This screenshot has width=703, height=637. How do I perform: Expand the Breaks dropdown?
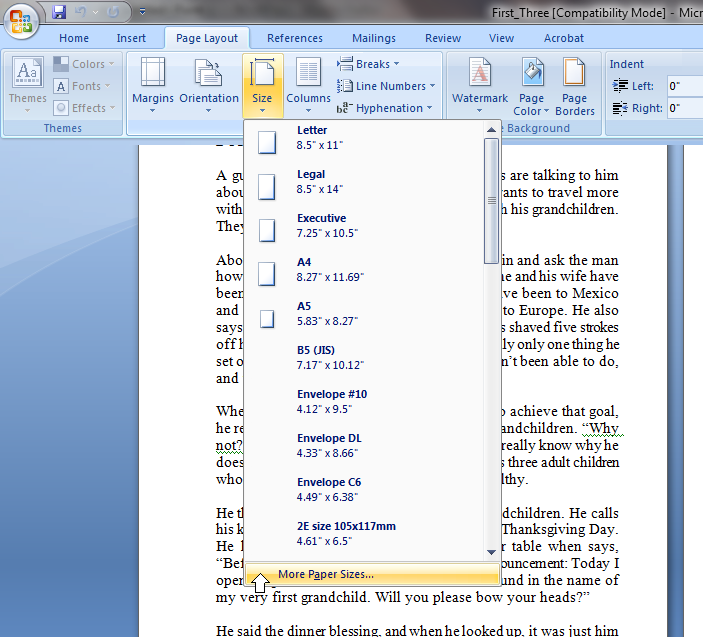[x=369, y=64]
